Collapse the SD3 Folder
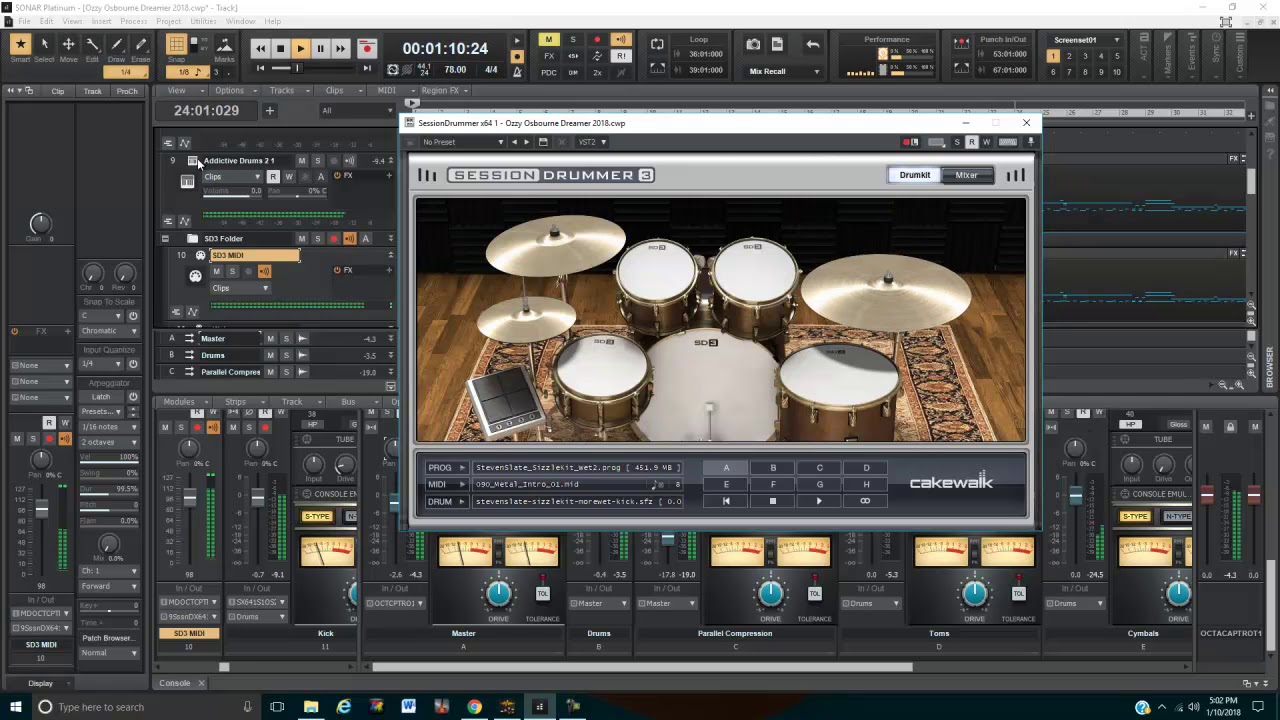Image resolution: width=1280 pixels, height=720 pixels. click(165, 239)
